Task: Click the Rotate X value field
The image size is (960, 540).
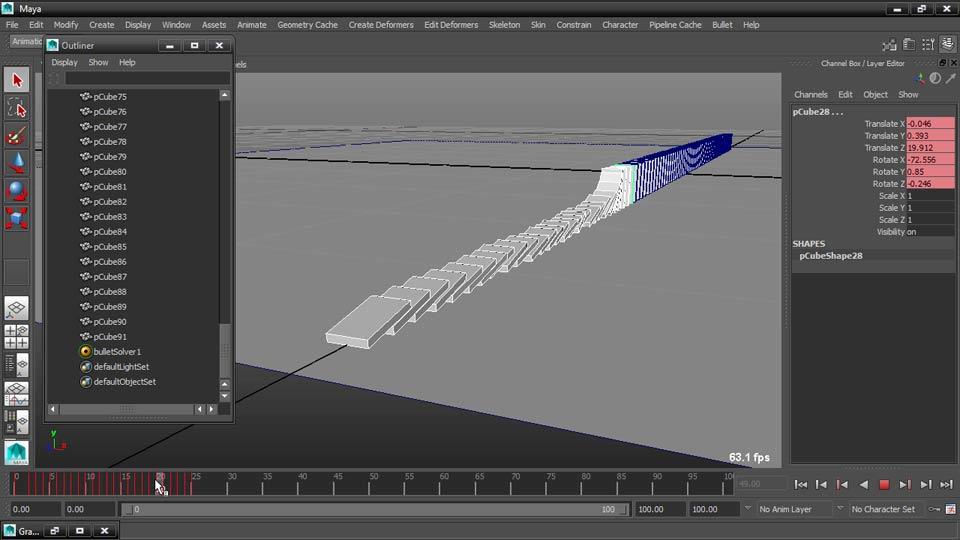Action: 930,160
